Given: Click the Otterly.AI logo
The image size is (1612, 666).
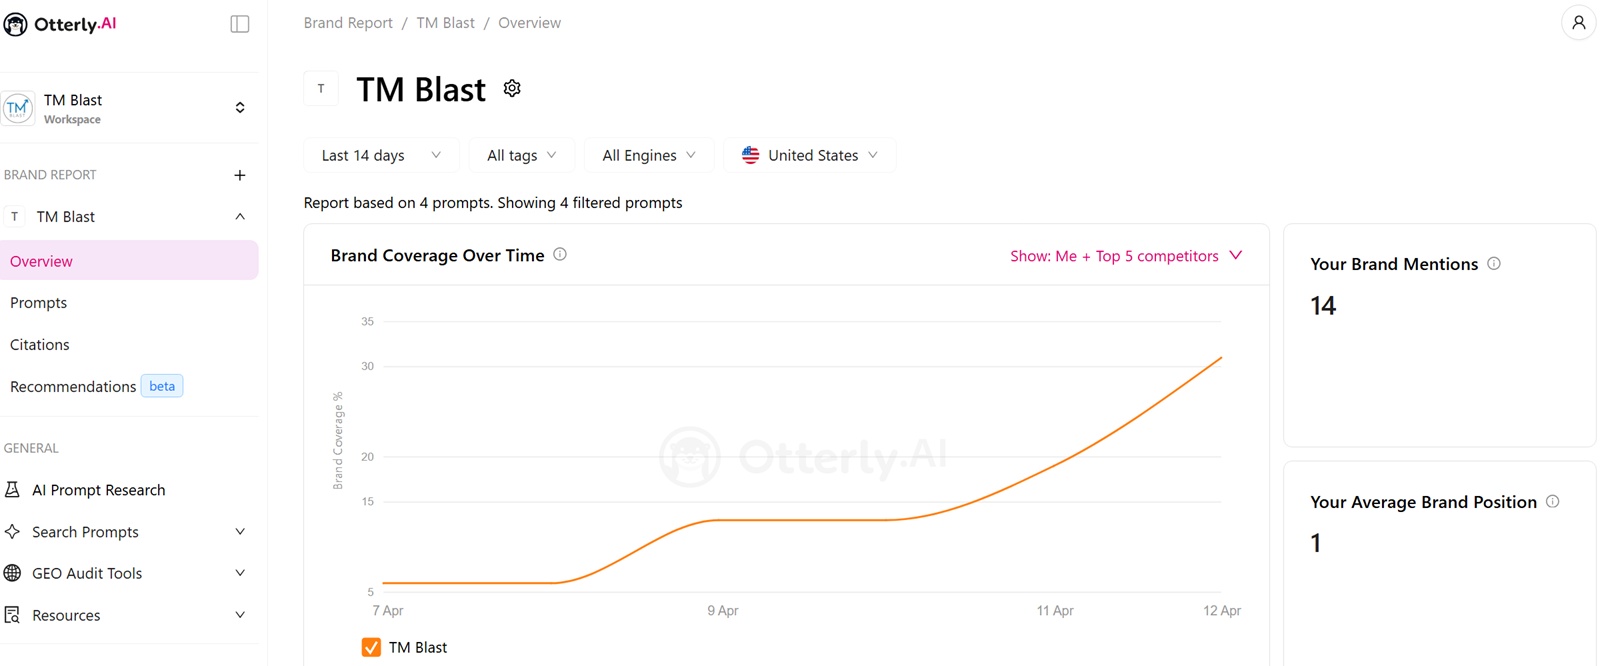Looking at the screenshot, I should click(x=60, y=24).
